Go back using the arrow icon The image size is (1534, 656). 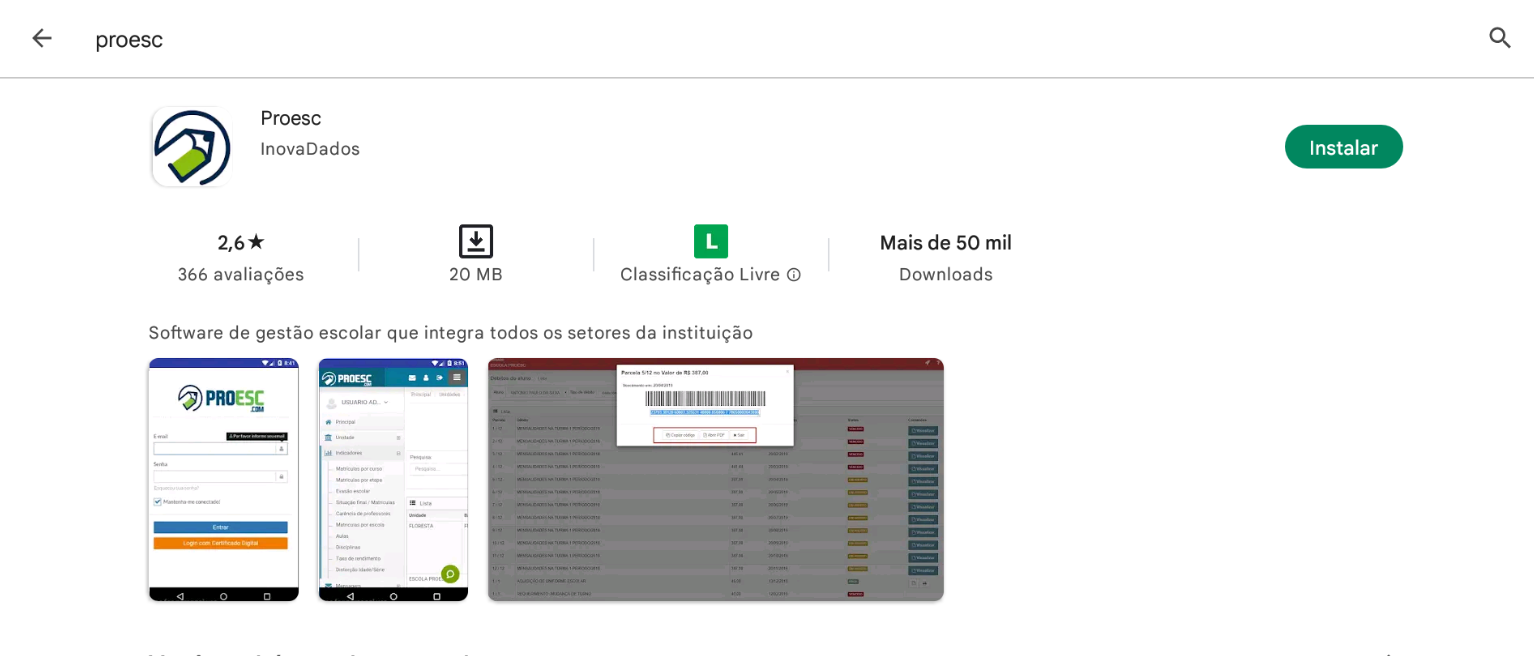(41, 38)
